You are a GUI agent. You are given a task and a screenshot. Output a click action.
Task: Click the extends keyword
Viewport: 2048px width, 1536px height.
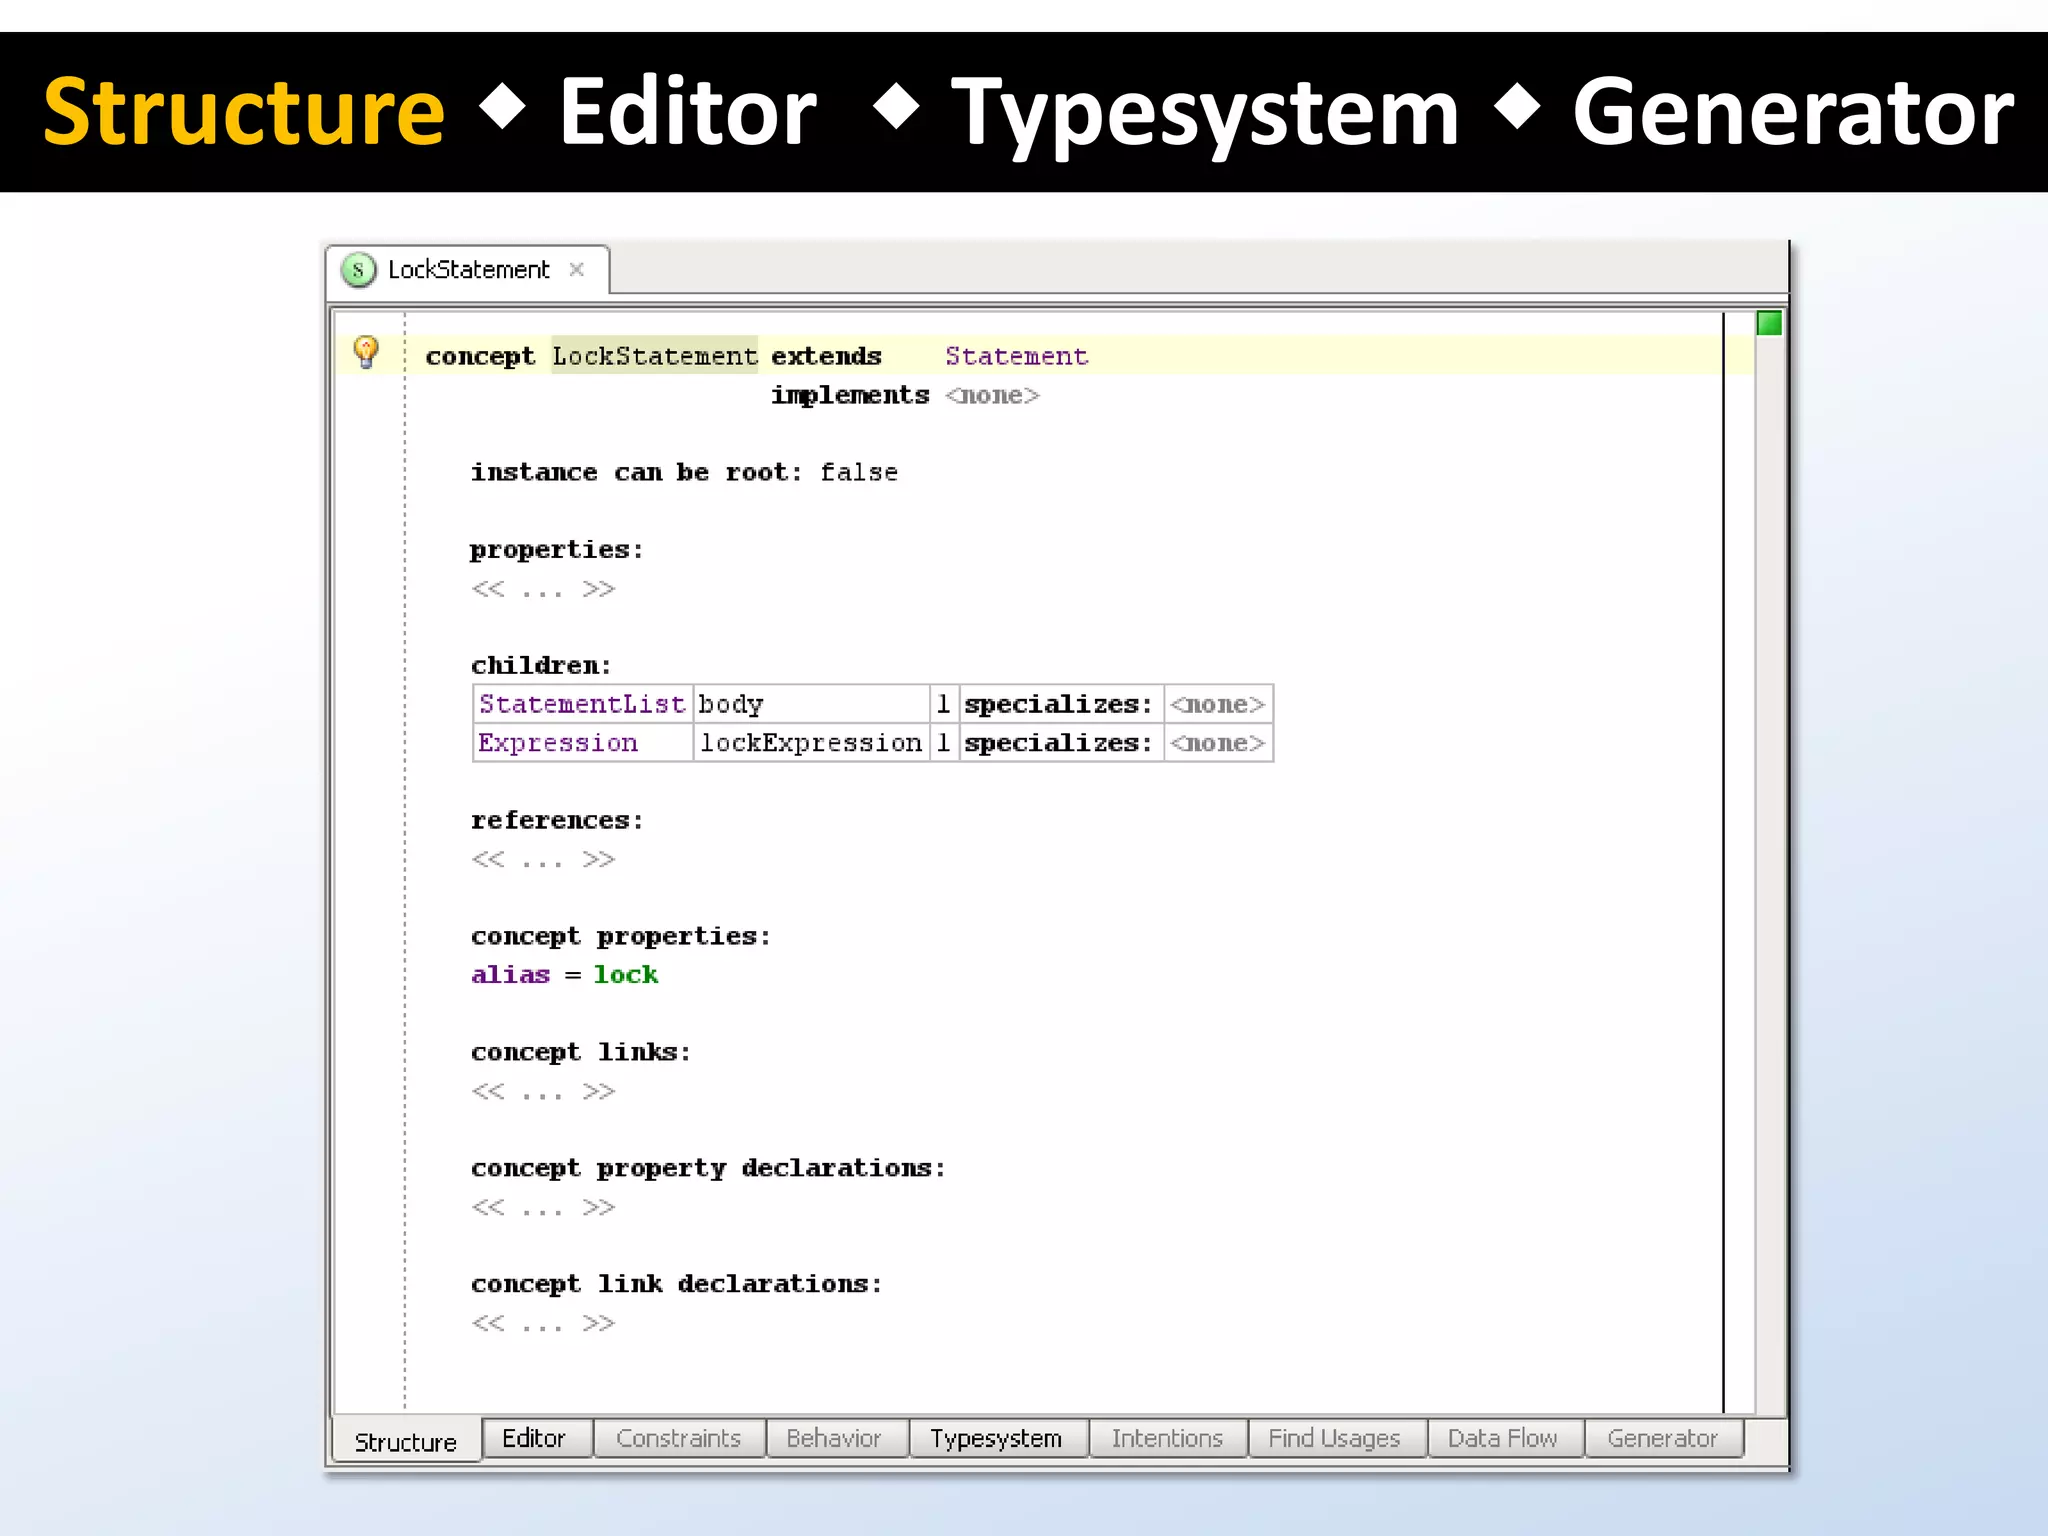pyautogui.click(x=826, y=356)
